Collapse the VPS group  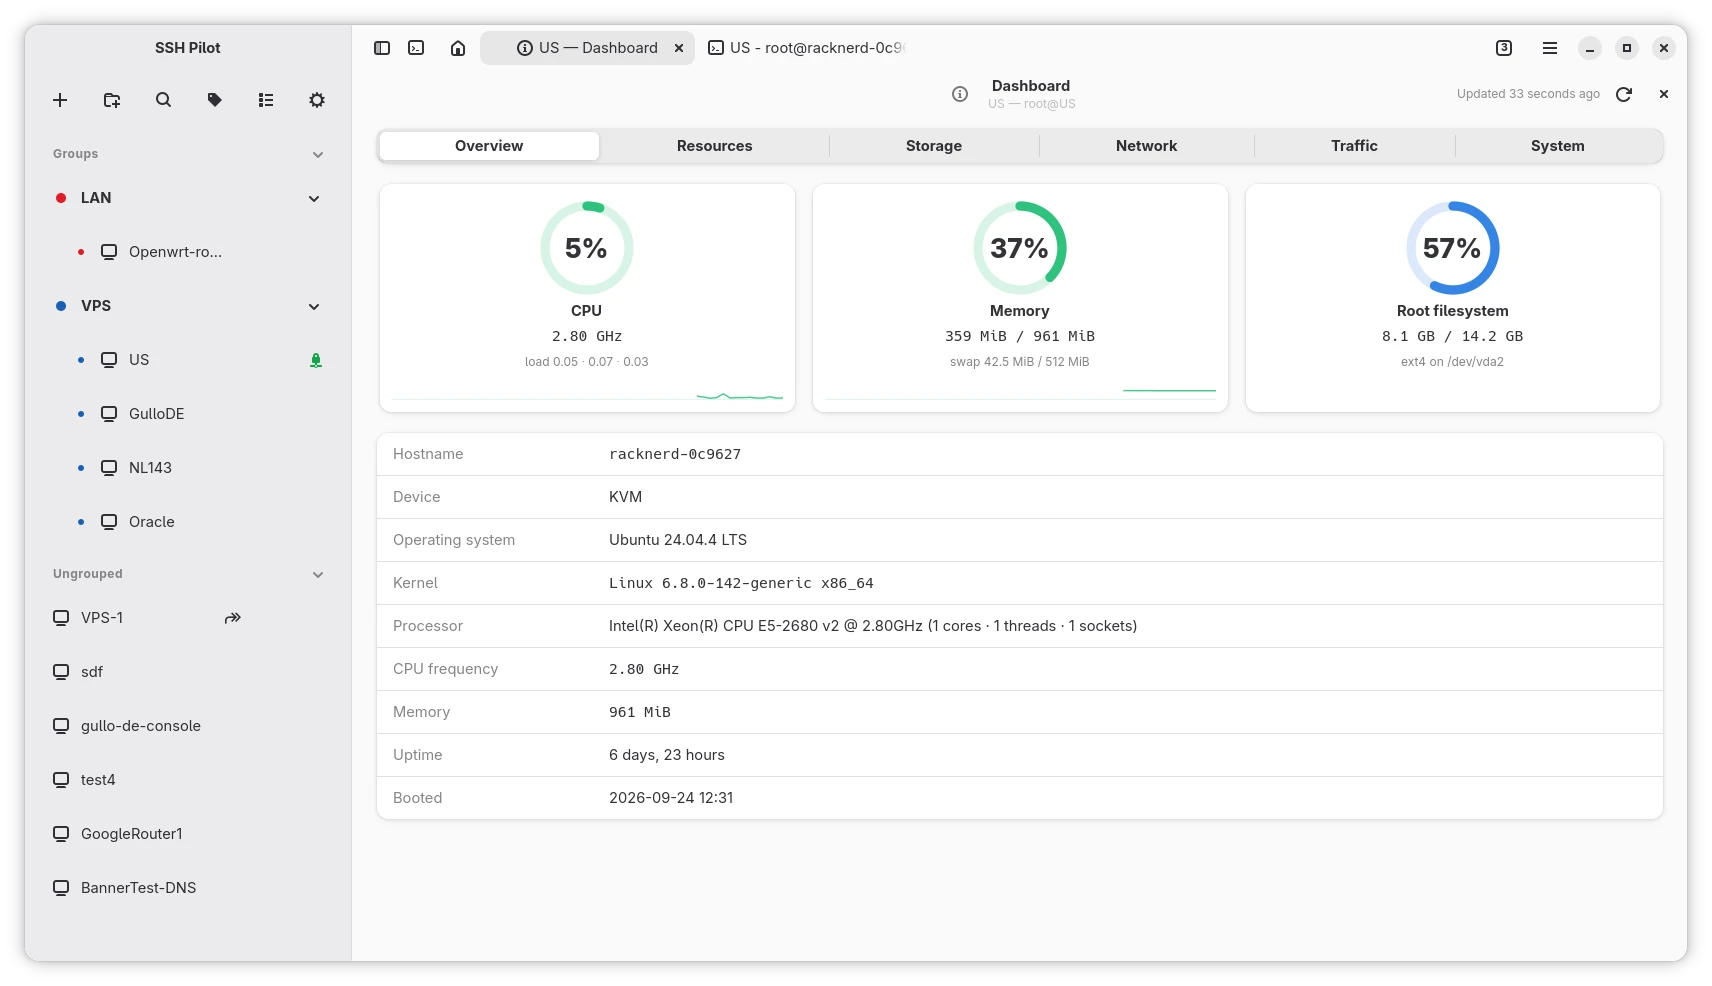click(314, 307)
